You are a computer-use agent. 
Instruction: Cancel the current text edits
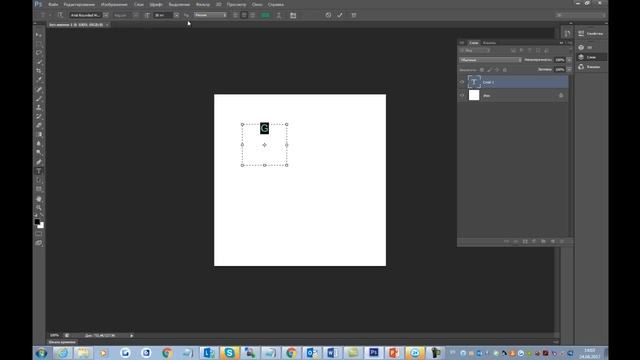(x=329, y=15)
